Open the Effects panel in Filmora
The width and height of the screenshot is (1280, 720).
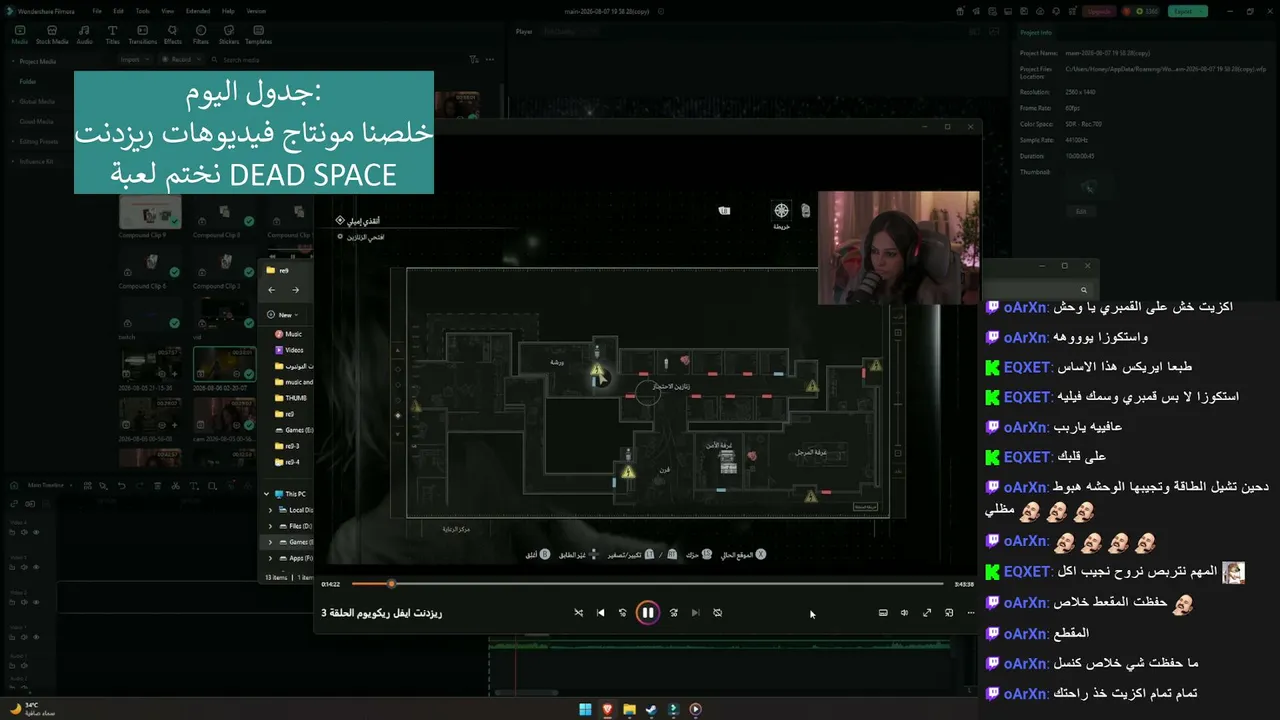point(173,35)
